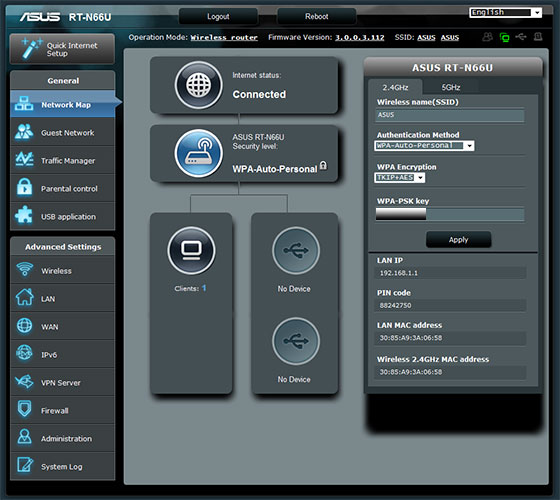The height and width of the screenshot is (500, 560).
Task: Click the LAN MAC address value
Action: coord(411,338)
